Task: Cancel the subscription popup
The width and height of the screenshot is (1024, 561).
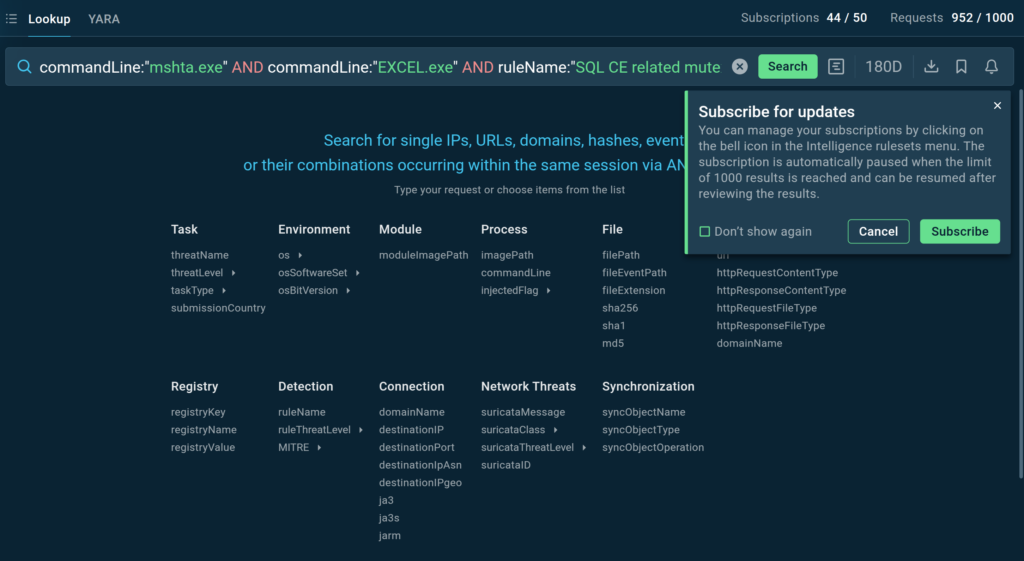Action: tap(878, 232)
